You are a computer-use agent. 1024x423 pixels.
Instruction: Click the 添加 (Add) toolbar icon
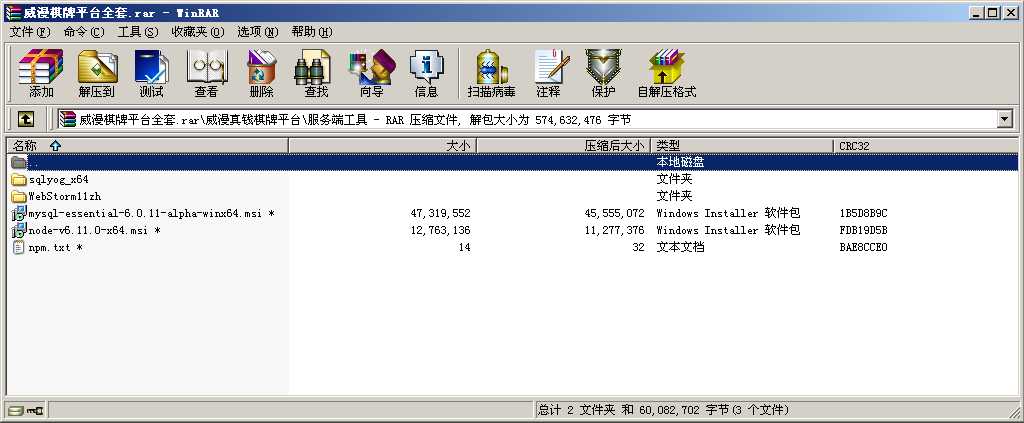[40, 73]
